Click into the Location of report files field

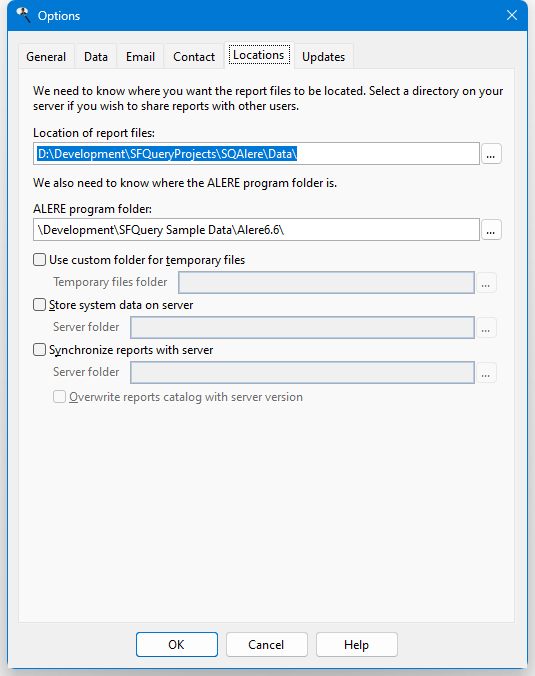tap(256, 154)
